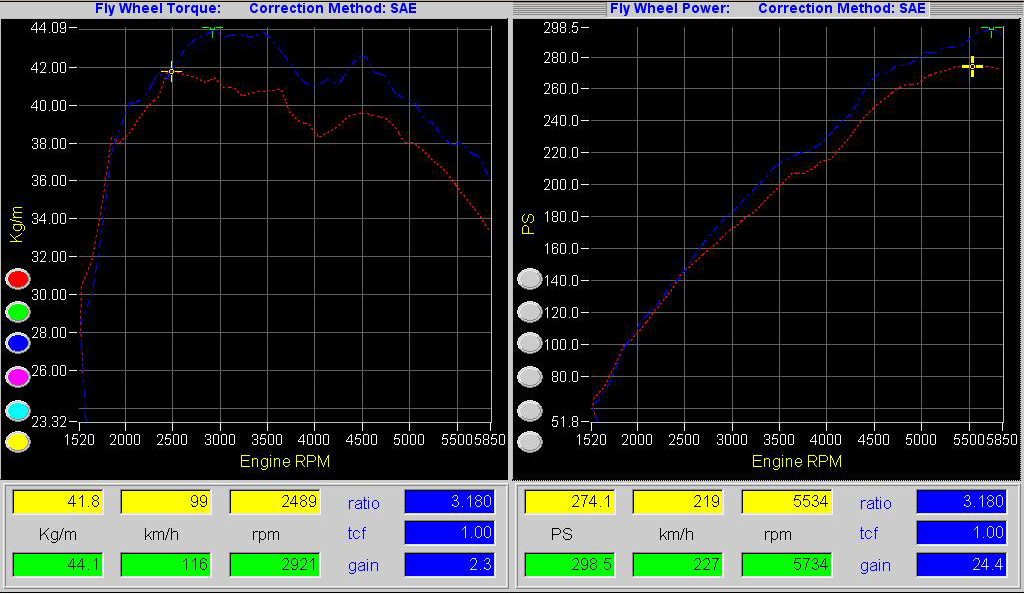The image size is (1024, 594).
Task: Click power panel gain field 24.4
Action: coord(961,565)
